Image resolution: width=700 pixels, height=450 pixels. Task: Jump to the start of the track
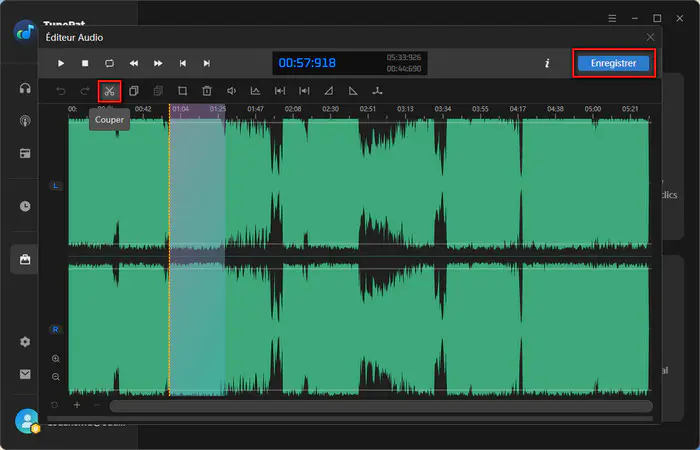click(x=183, y=63)
